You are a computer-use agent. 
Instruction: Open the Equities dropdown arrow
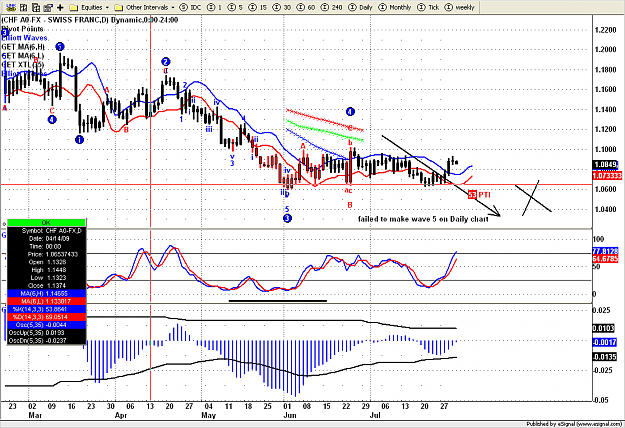[107, 8]
